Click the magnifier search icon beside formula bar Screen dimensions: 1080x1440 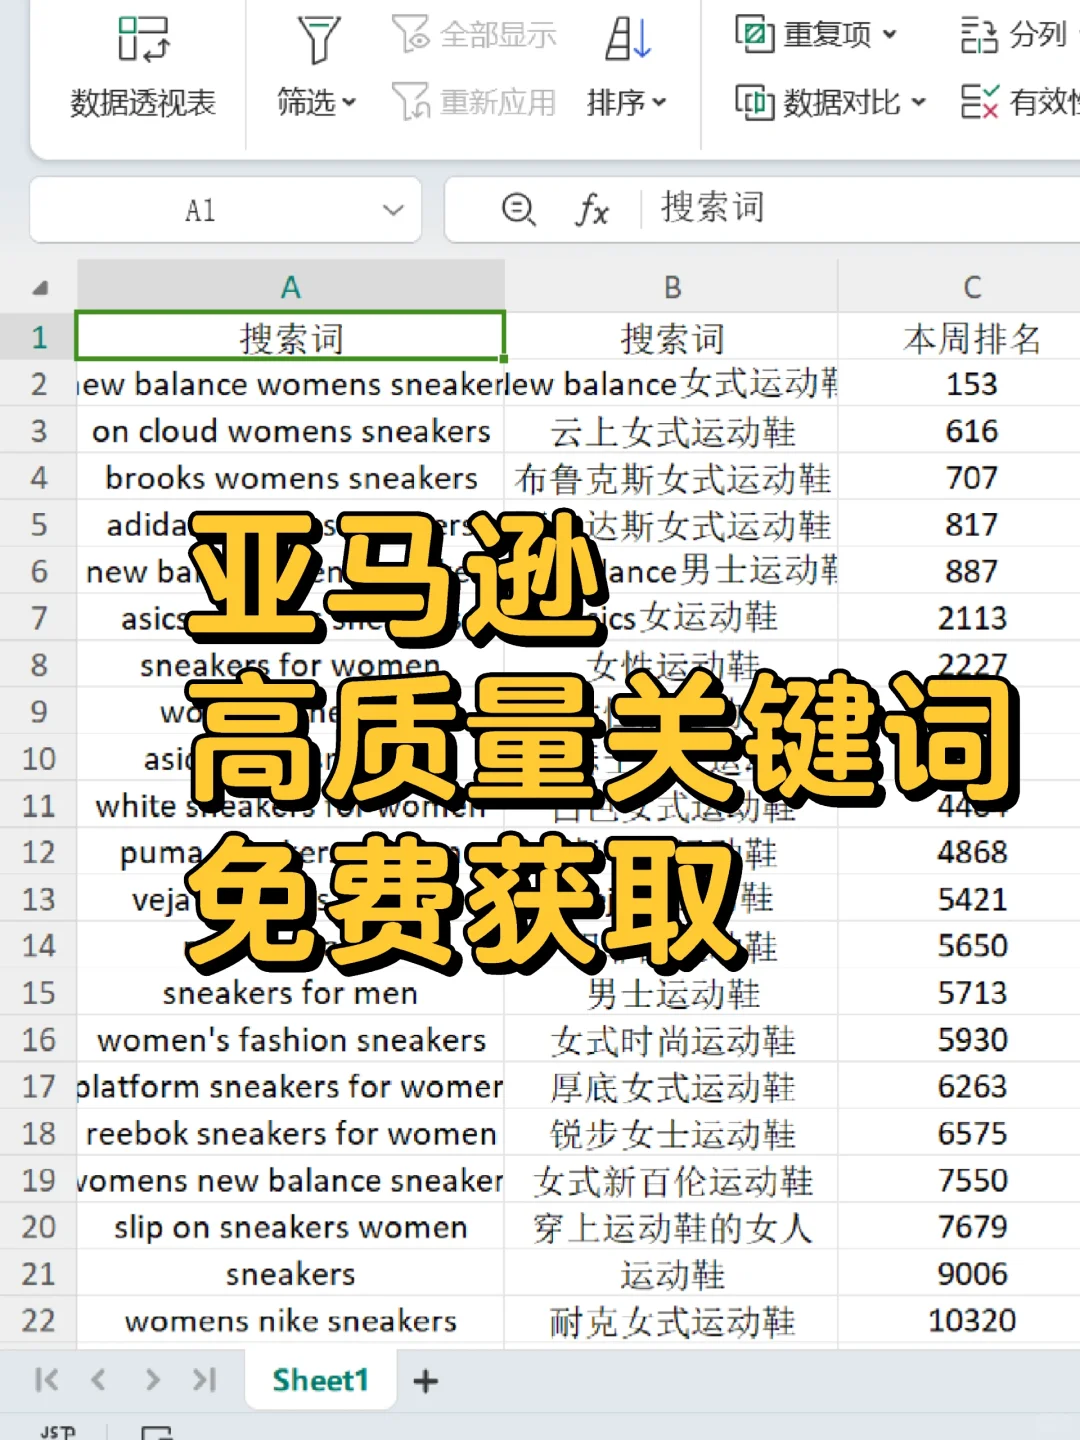518,210
